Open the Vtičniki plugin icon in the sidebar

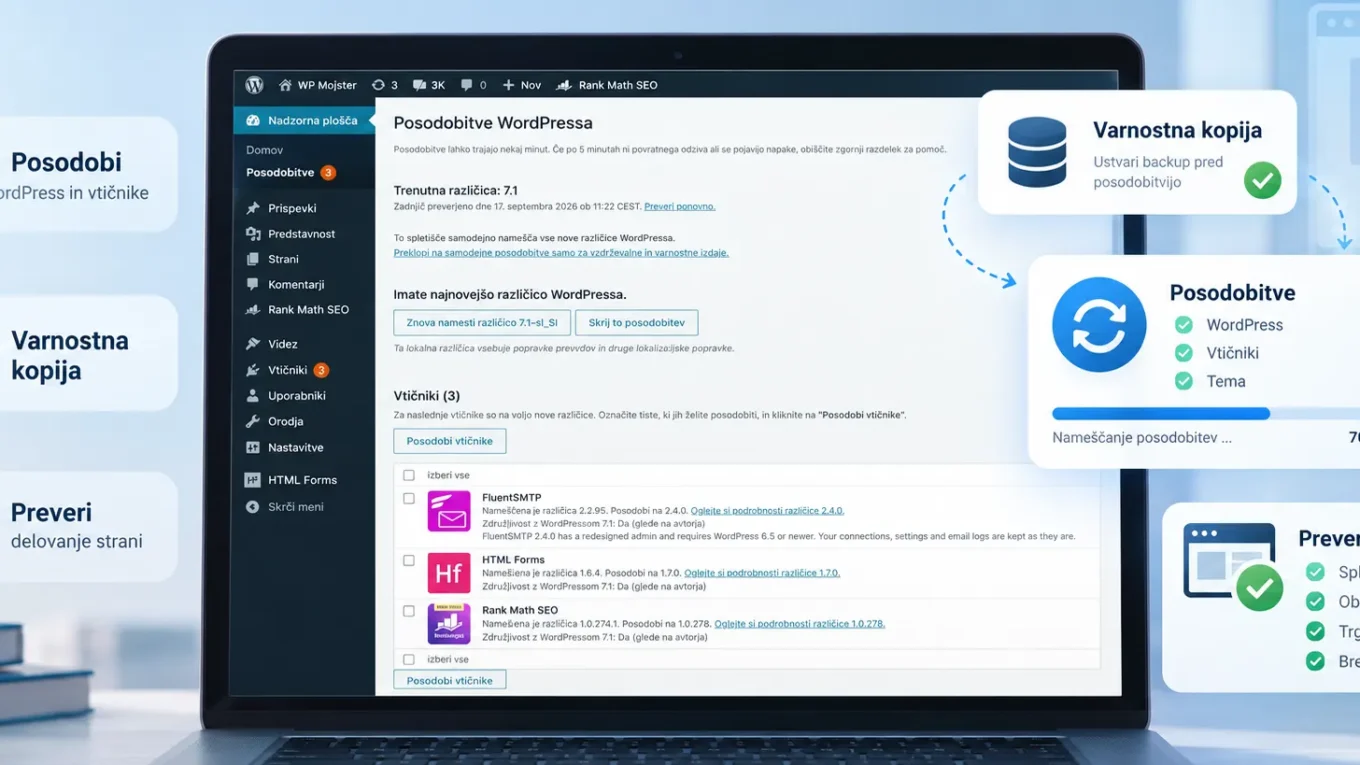[253, 370]
